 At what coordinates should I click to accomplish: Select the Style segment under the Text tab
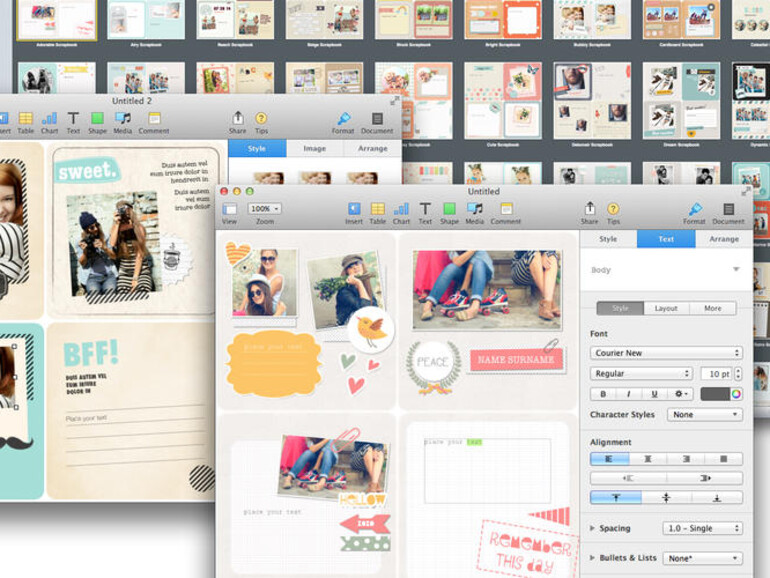[620, 308]
